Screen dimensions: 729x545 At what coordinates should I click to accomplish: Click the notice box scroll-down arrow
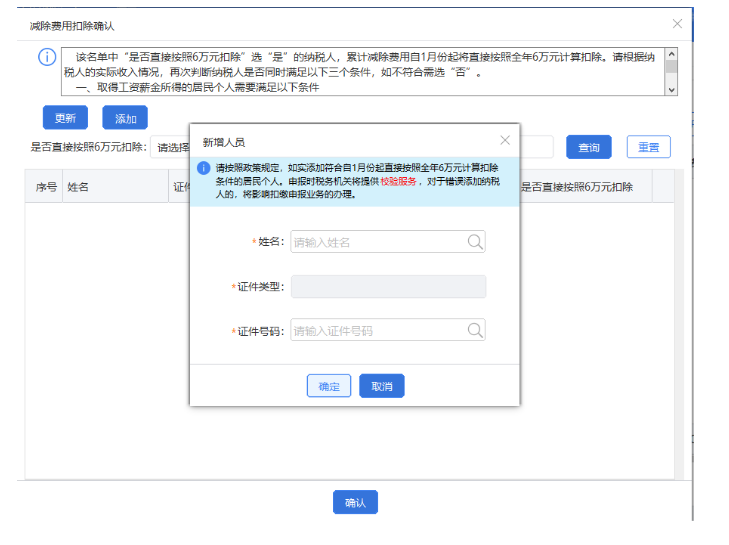pyautogui.click(x=671, y=89)
